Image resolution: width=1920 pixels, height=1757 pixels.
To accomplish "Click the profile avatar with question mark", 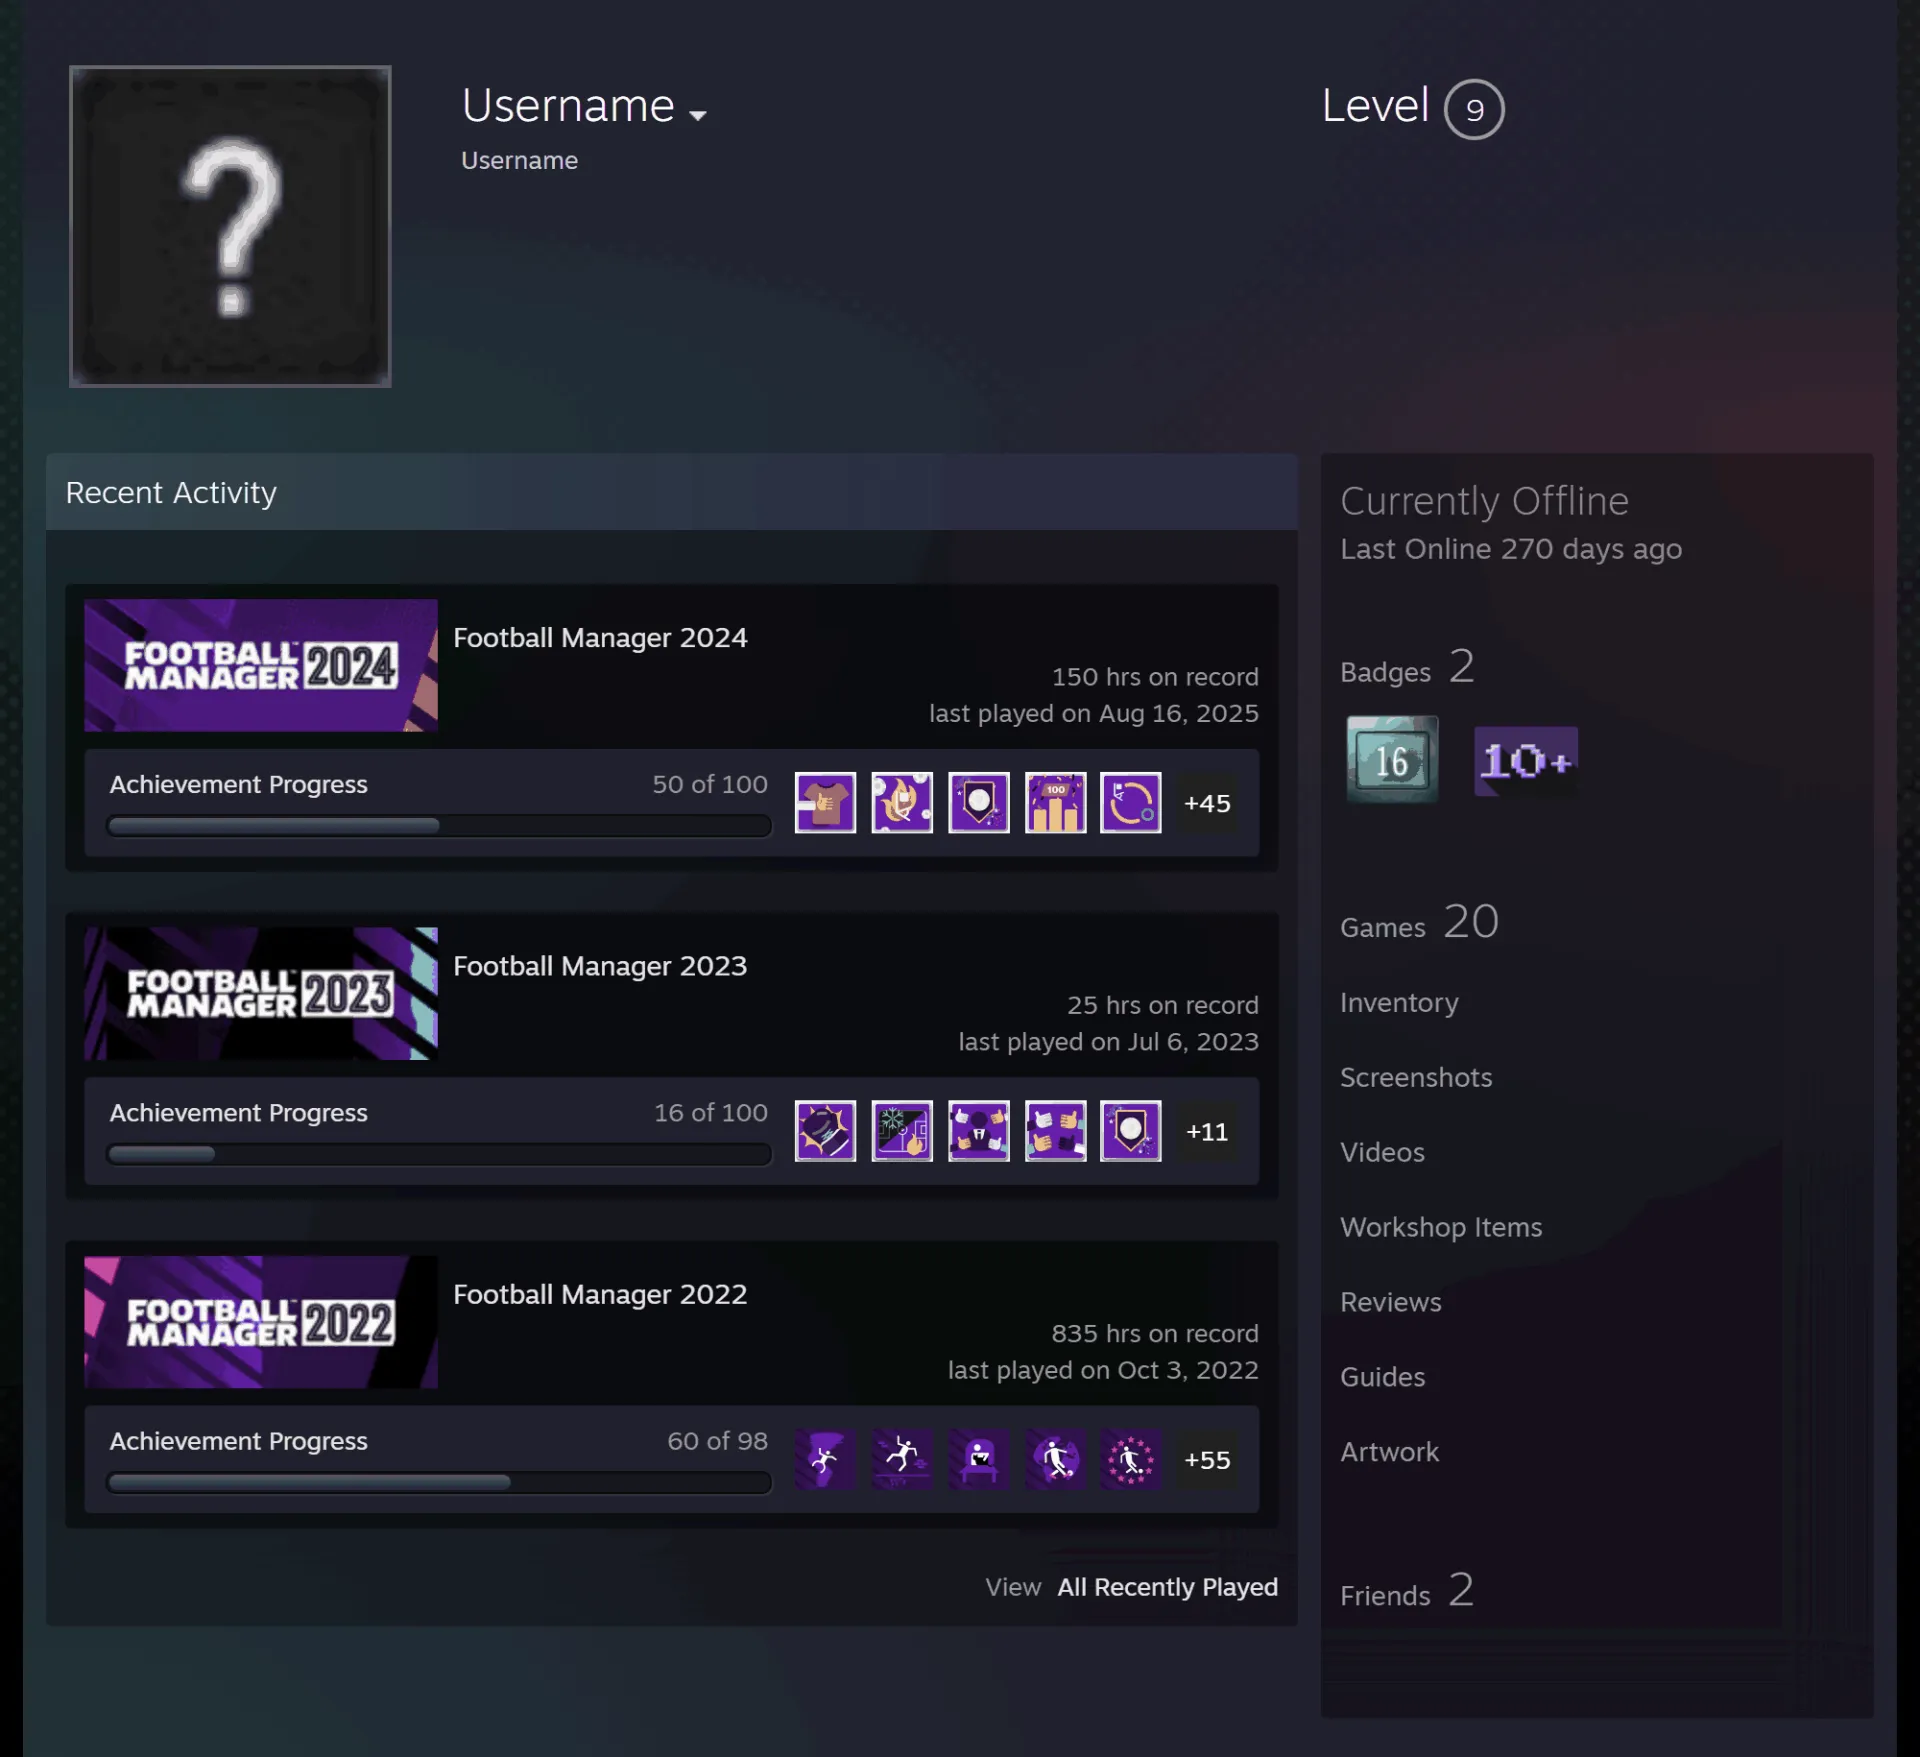I will pos(230,226).
